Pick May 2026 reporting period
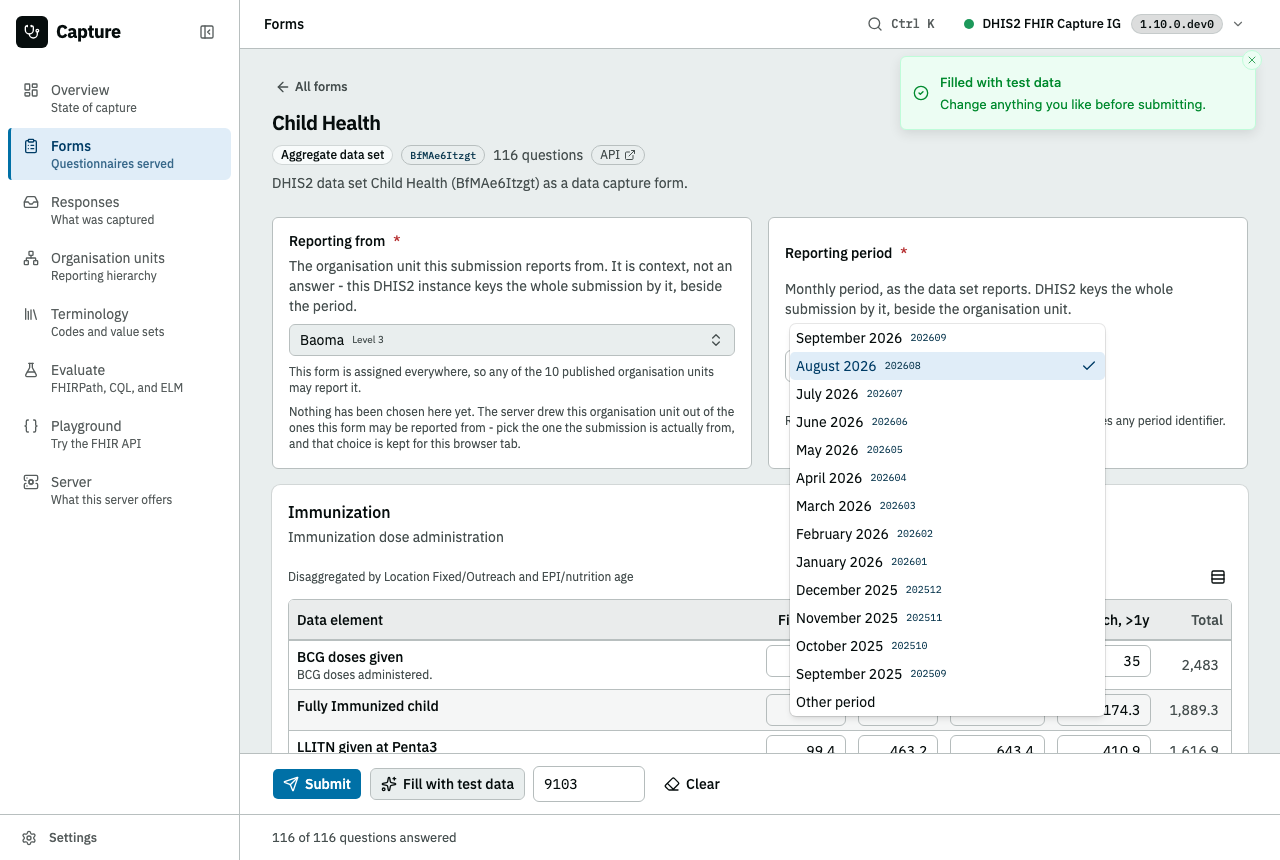This screenshot has width=1280, height=860. [x=947, y=450]
